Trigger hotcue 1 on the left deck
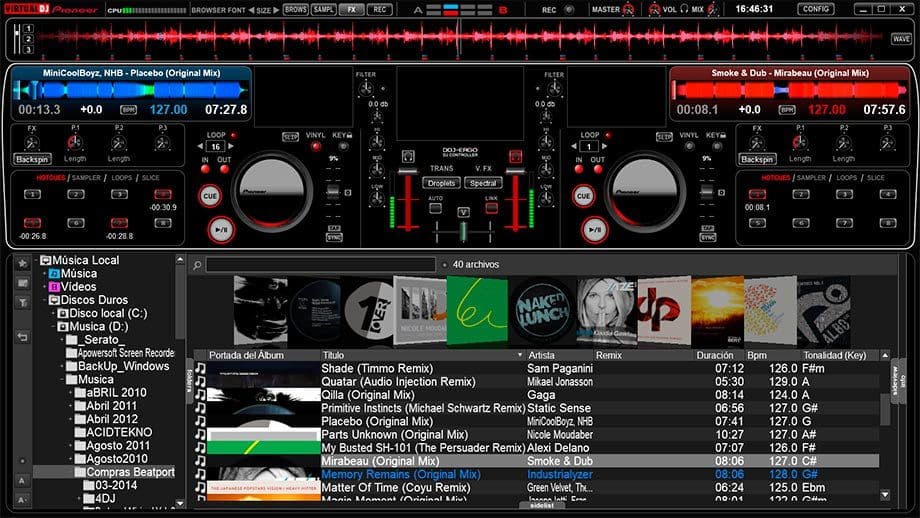This screenshot has height=518, width=920. pyautogui.click(x=32, y=194)
